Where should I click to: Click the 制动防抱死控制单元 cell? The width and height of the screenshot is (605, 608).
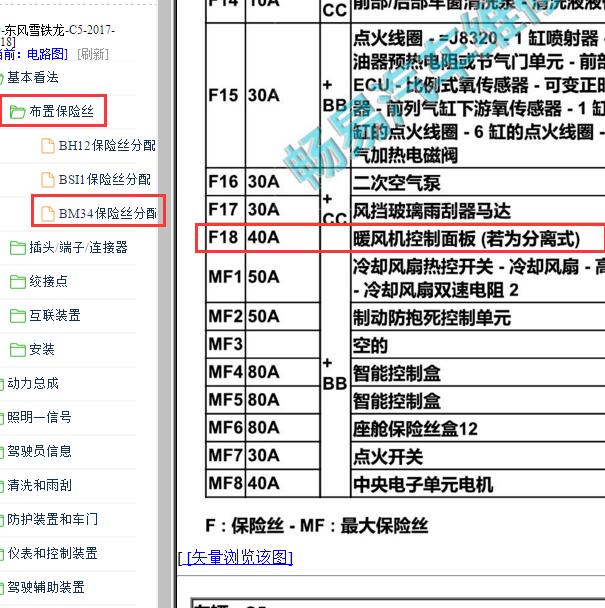tap(478, 317)
